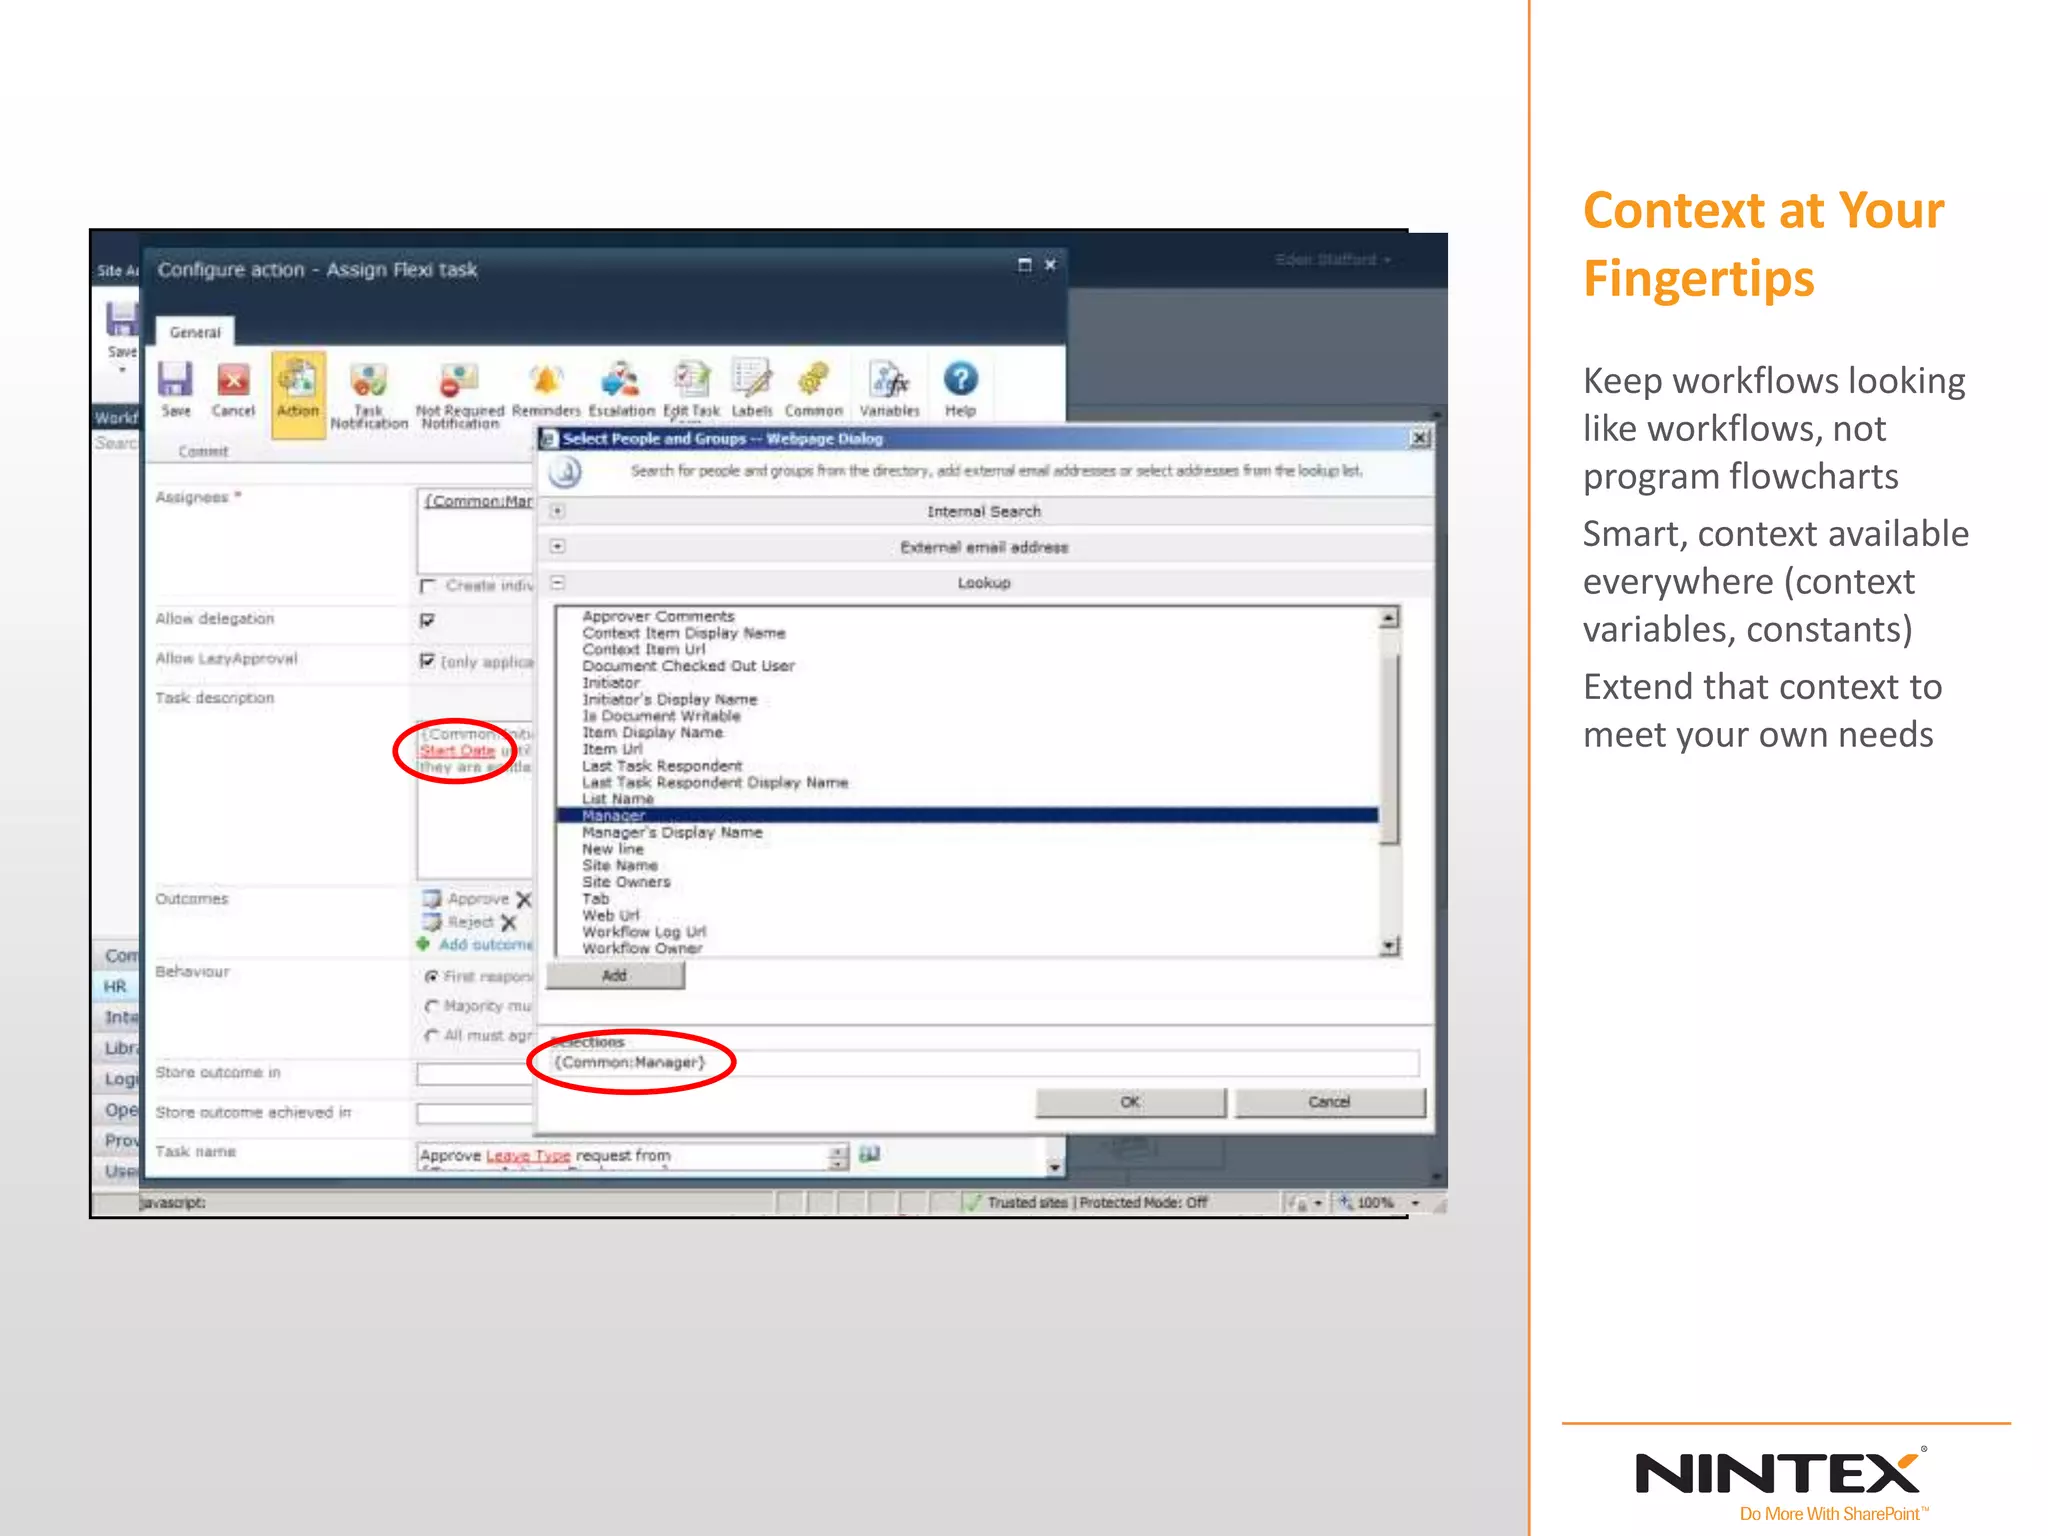Confirm with OK in people dialog

click(x=1130, y=1102)
